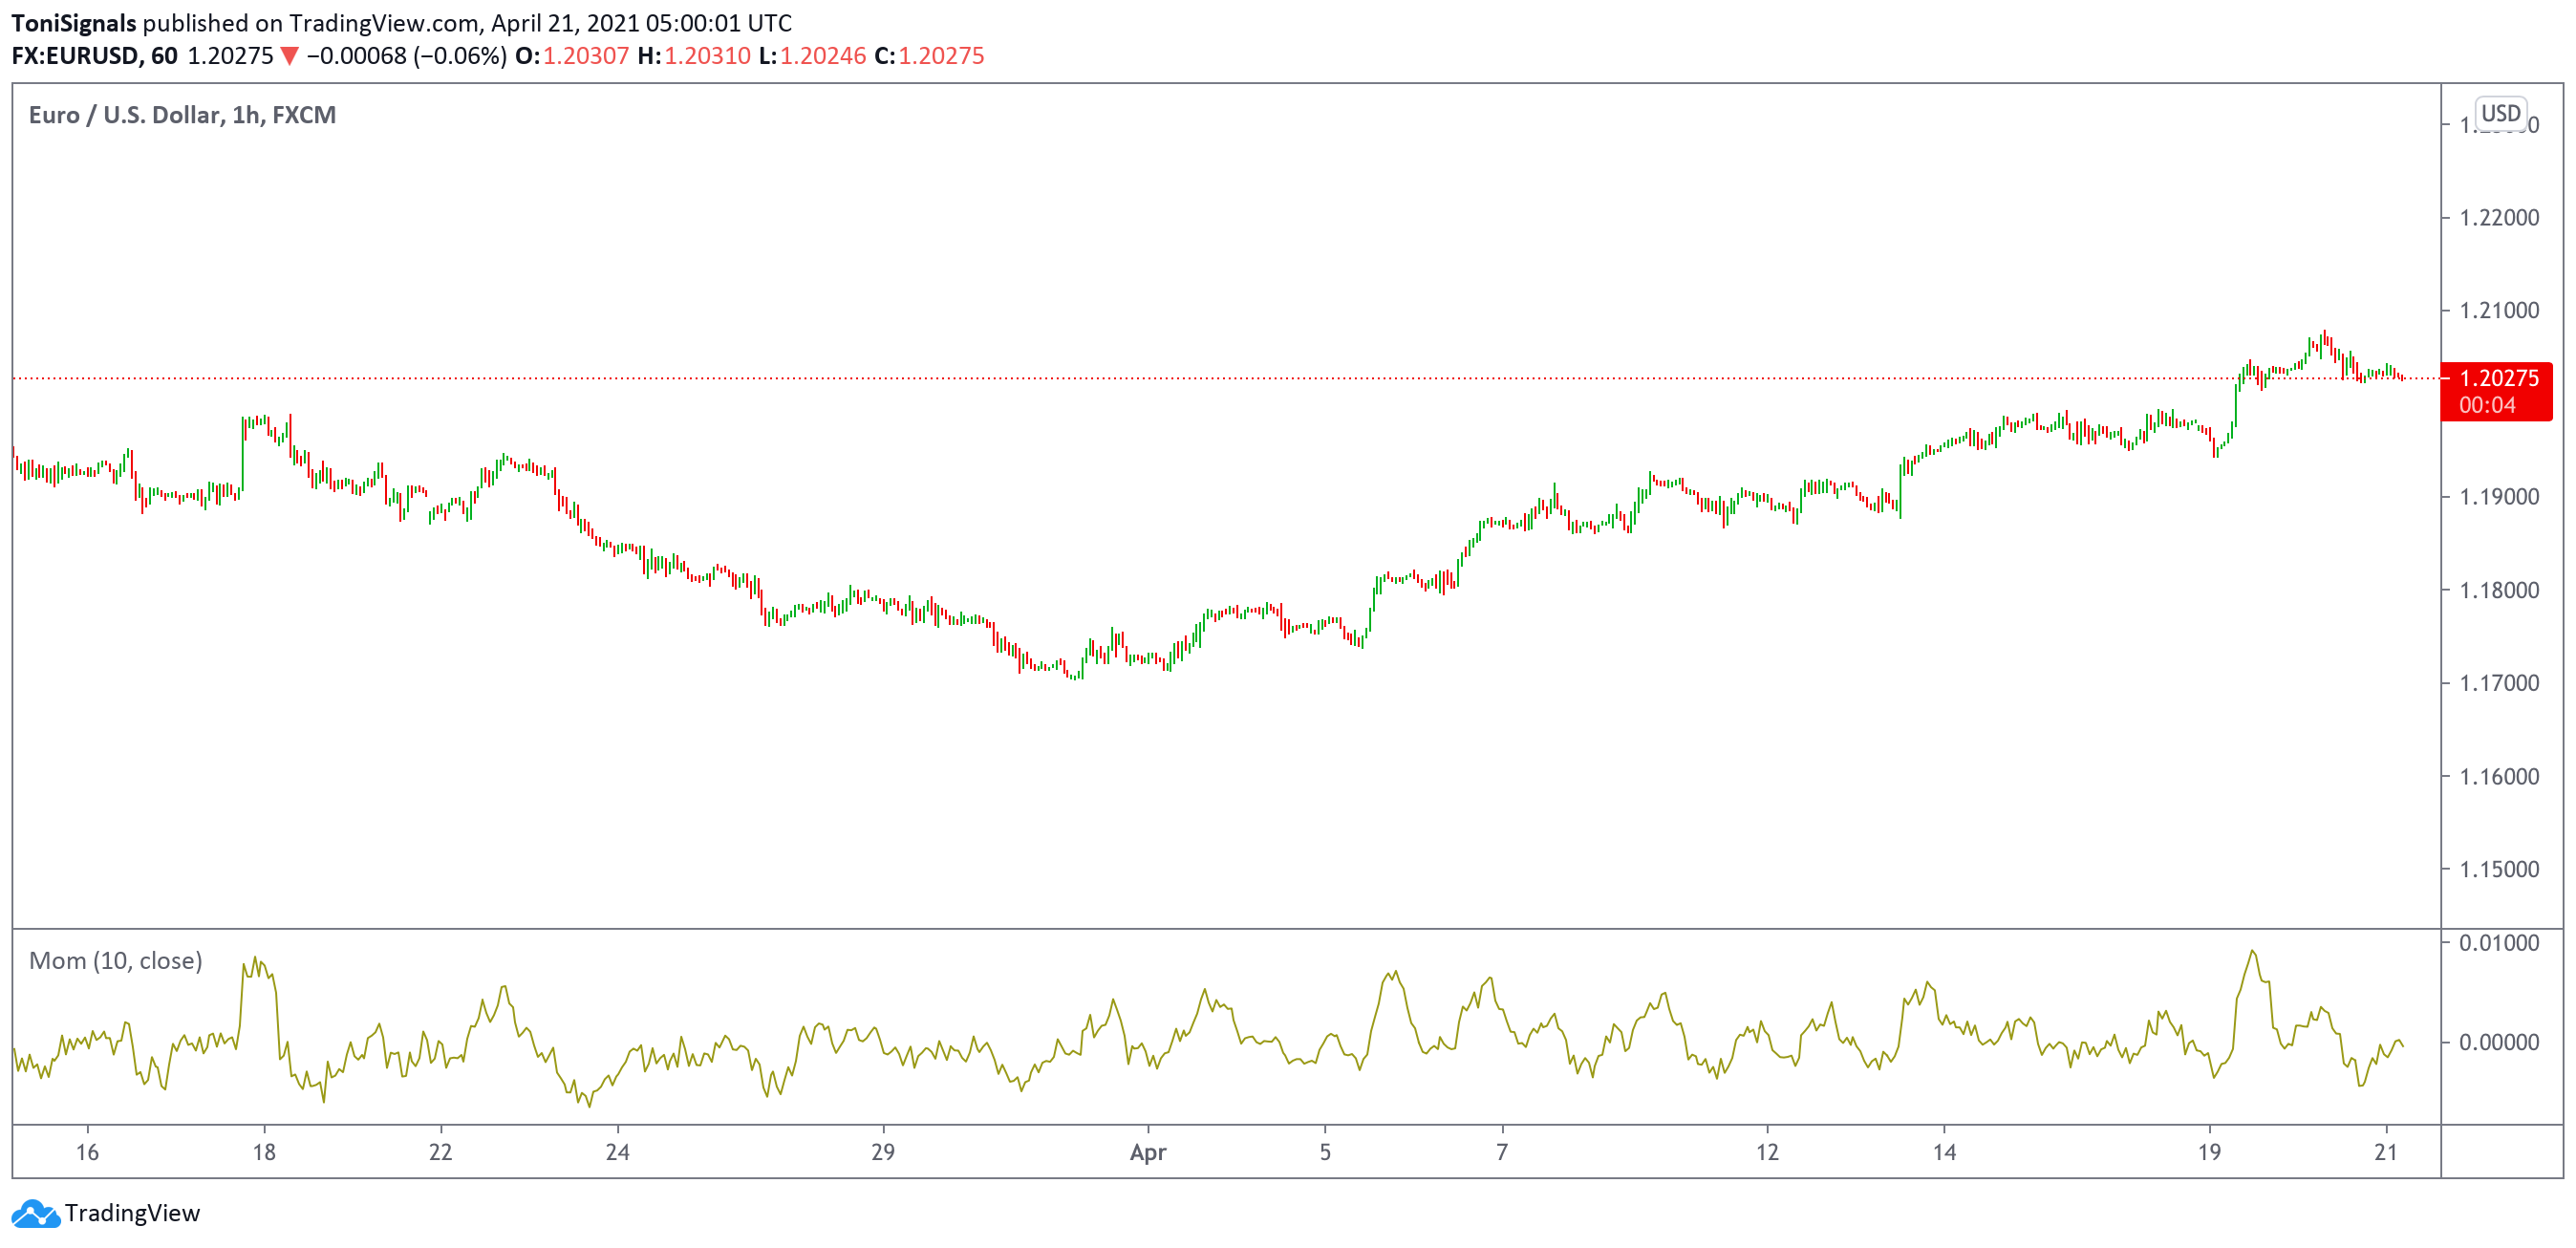Click the 0.00000 momentum scale label
2576x1248 pixels.
click(2498, 1042)
